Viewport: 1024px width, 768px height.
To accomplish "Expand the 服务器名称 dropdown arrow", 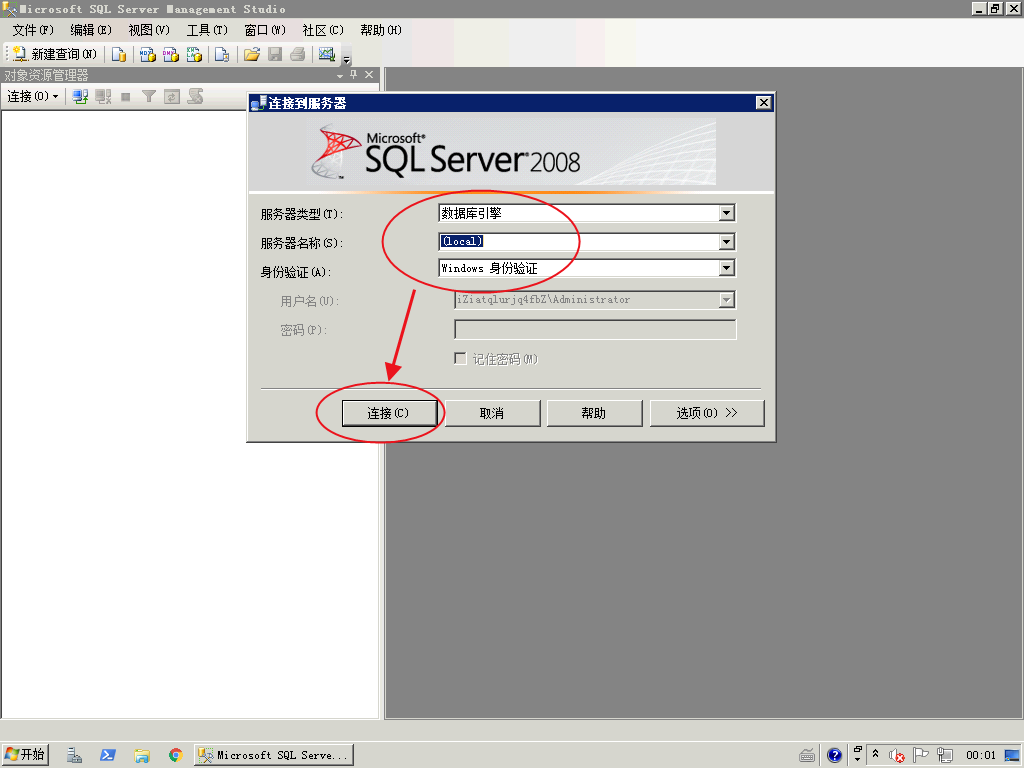I will 726,242.
